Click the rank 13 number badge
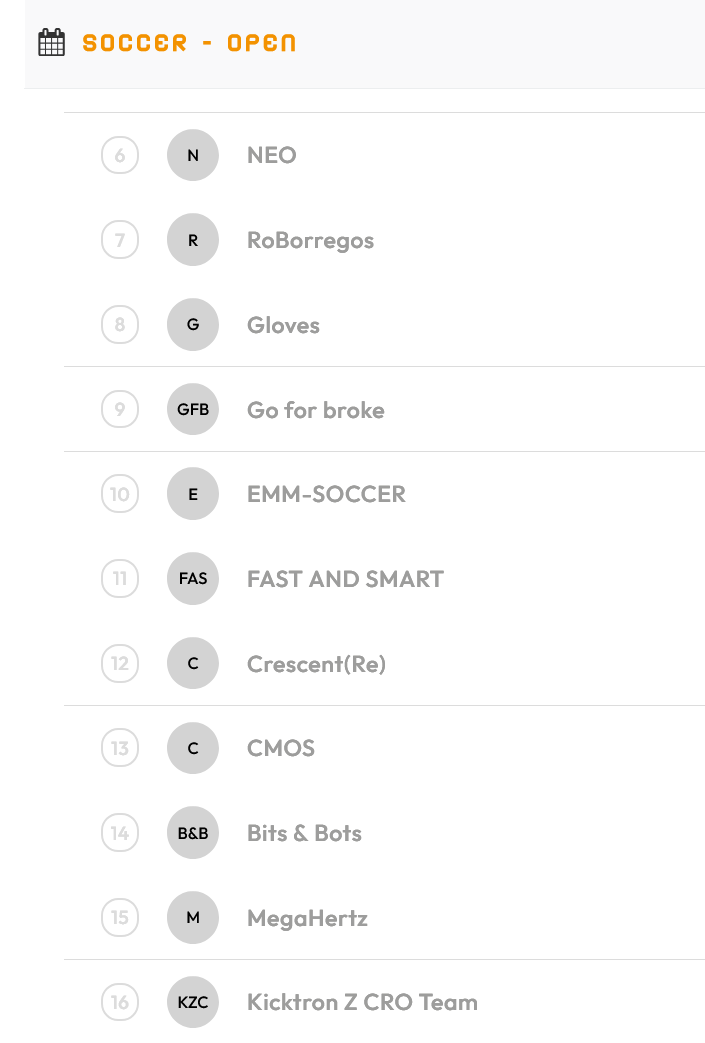The width and height of the screenshot is (705, 1043). tap(120, 748)
